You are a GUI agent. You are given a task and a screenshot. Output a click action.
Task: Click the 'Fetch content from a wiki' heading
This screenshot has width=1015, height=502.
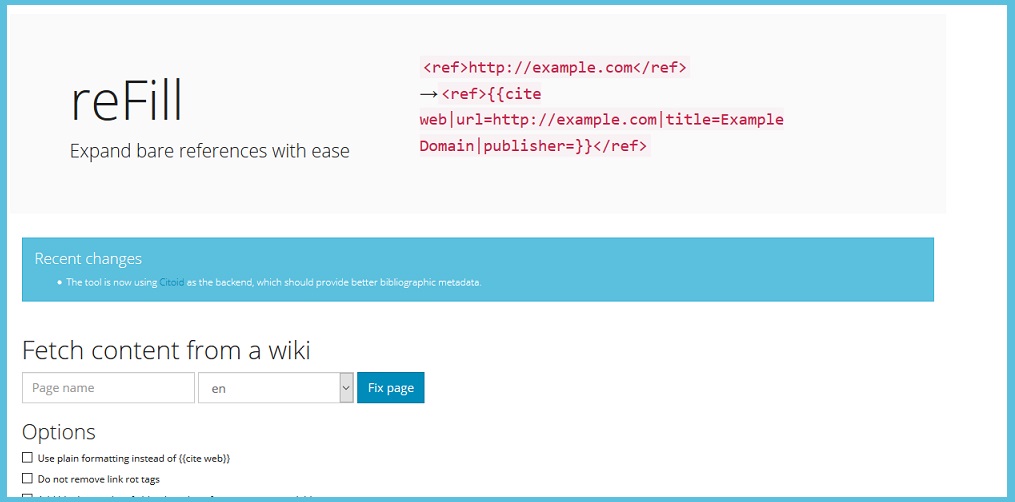point(166,350)
